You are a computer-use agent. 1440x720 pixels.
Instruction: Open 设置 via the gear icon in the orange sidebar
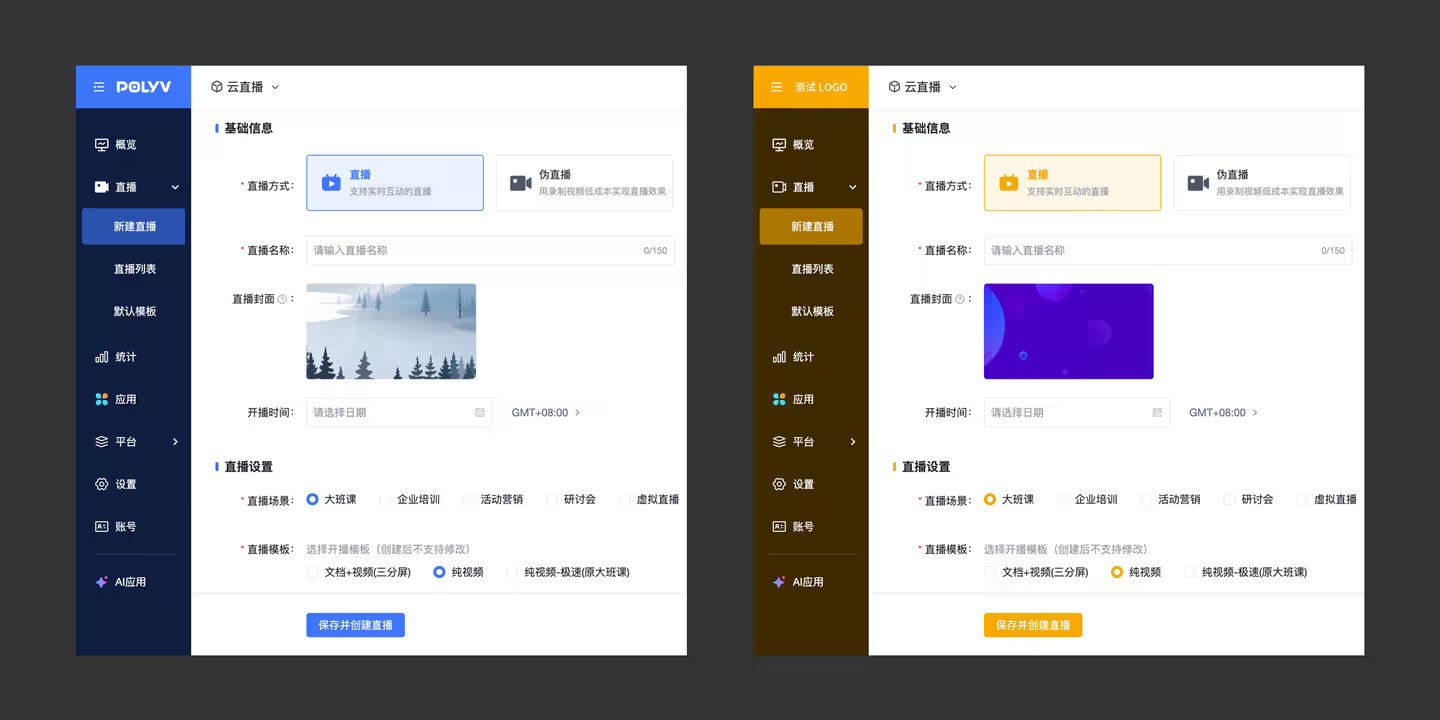(x=779, y=484)
